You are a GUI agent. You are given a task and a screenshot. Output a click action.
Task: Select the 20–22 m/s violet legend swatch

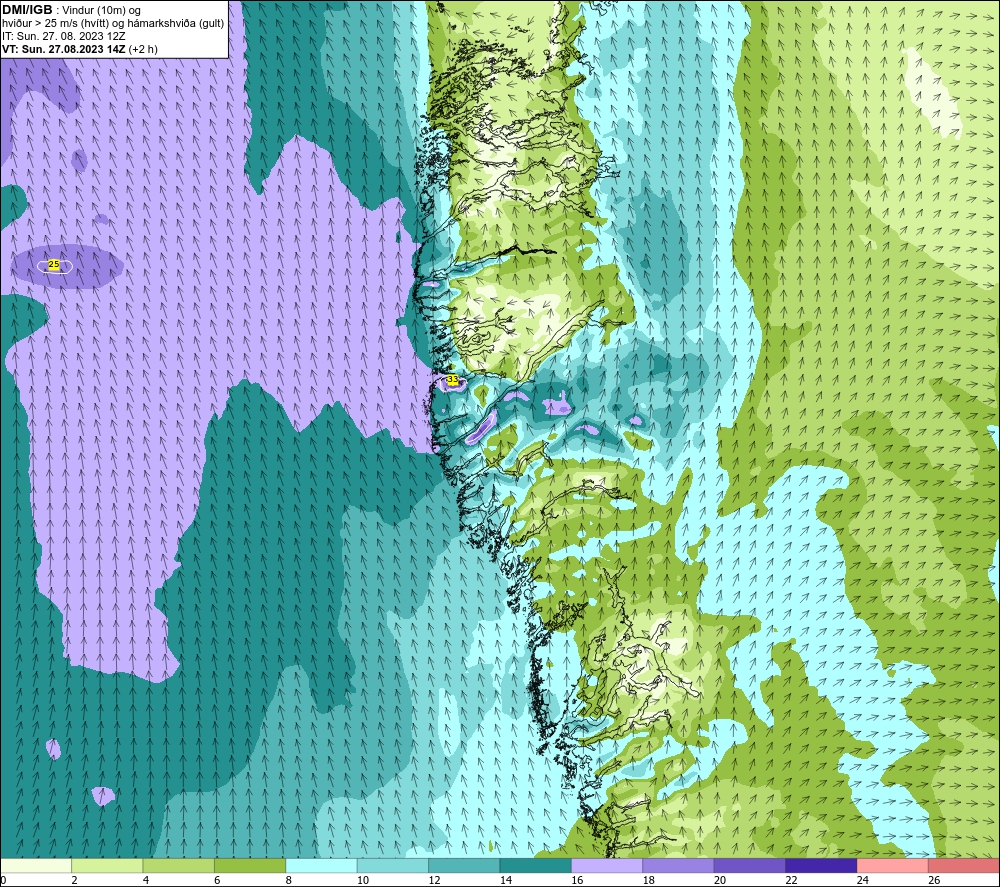[x=750, y=865]
